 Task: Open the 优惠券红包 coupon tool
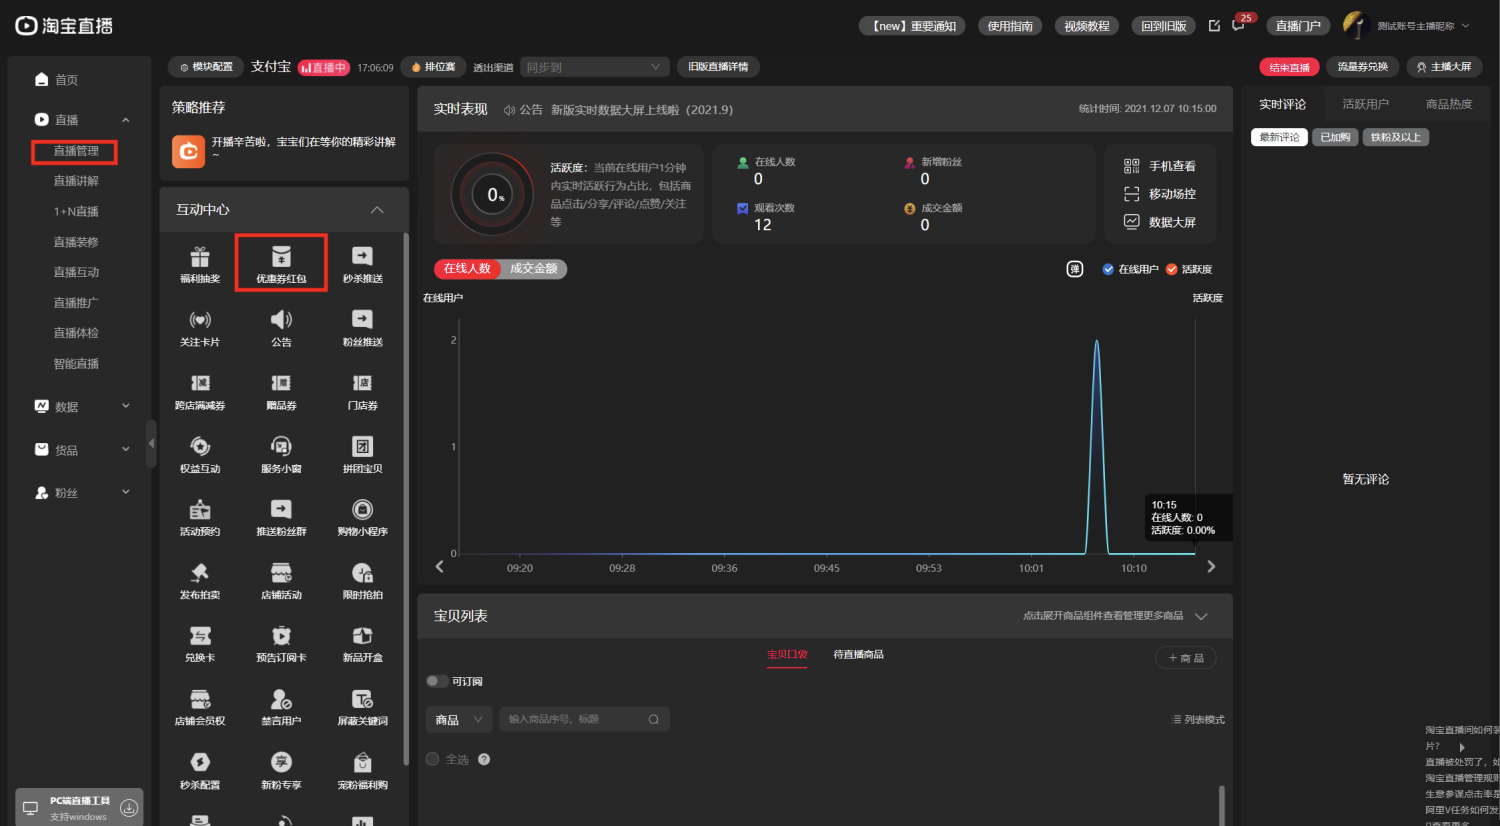[281, 265]
